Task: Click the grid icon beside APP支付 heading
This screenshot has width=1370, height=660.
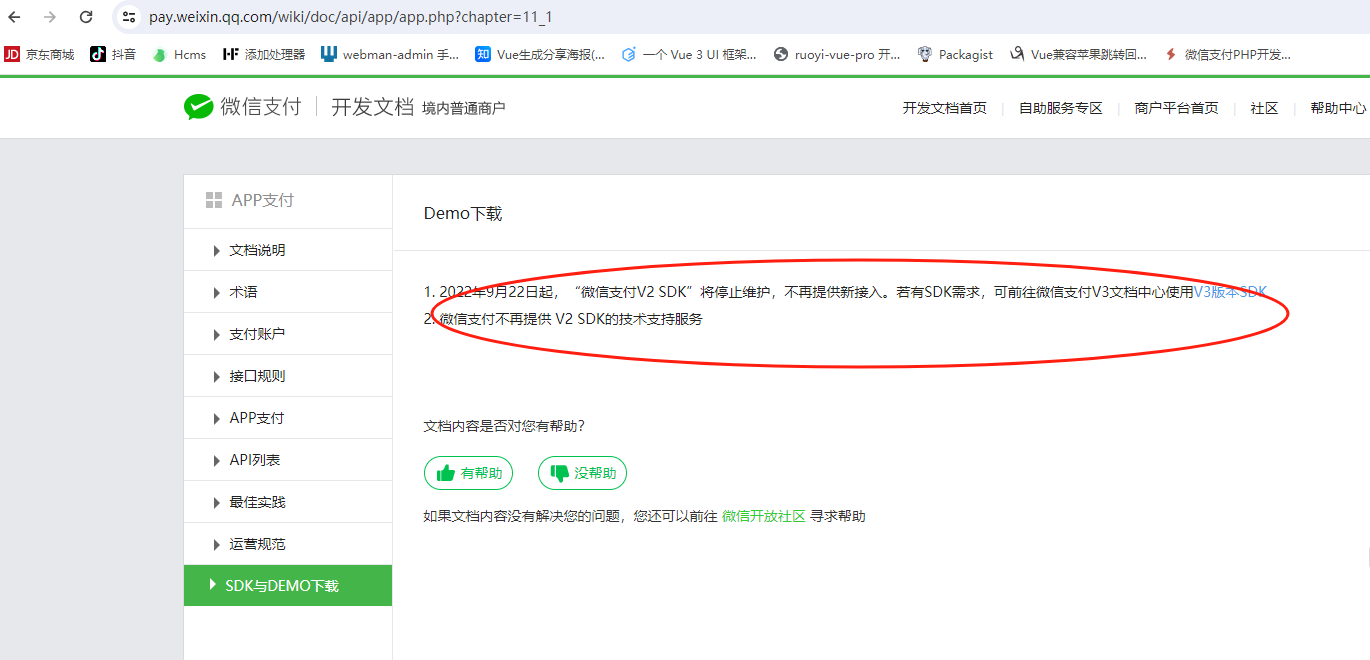Action: 213,200
